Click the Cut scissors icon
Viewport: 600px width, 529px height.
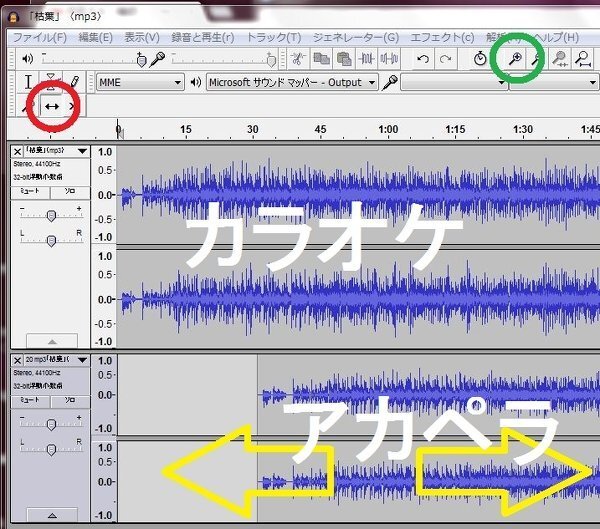click(298, 59)
